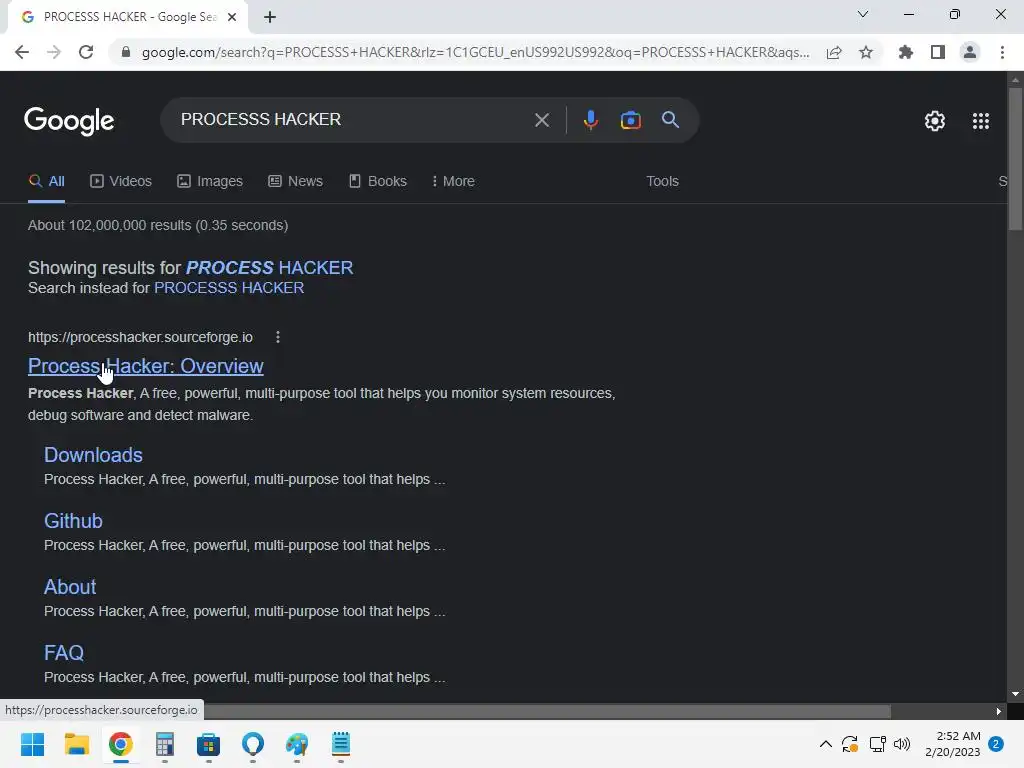The height and width of the screenshot is (768, 1024).
Task: Open File Explorer from the taskbar
Action: click(76, 744)
